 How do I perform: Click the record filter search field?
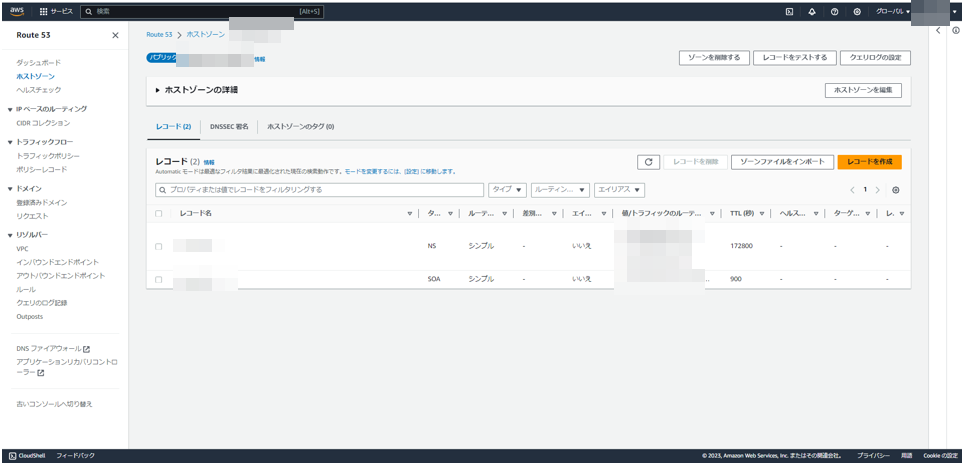tap(319, 190)
